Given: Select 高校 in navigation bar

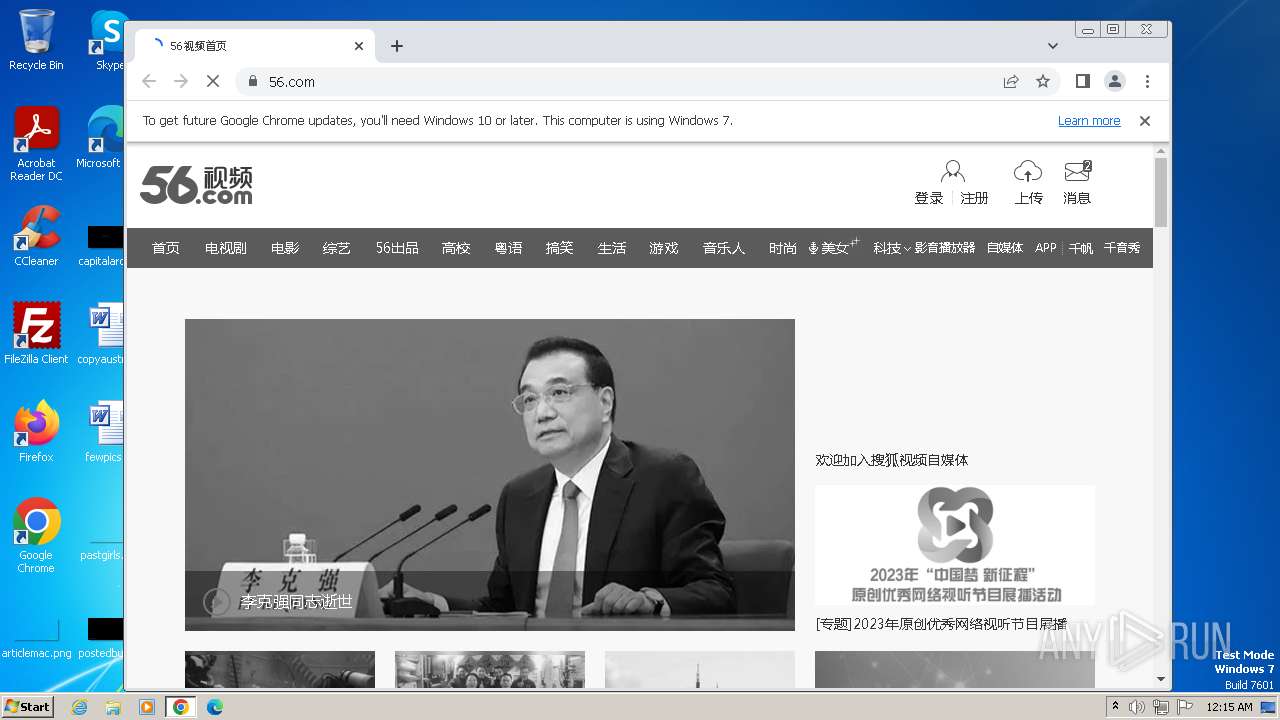Looking at the screenshot, I should [456, 248].
